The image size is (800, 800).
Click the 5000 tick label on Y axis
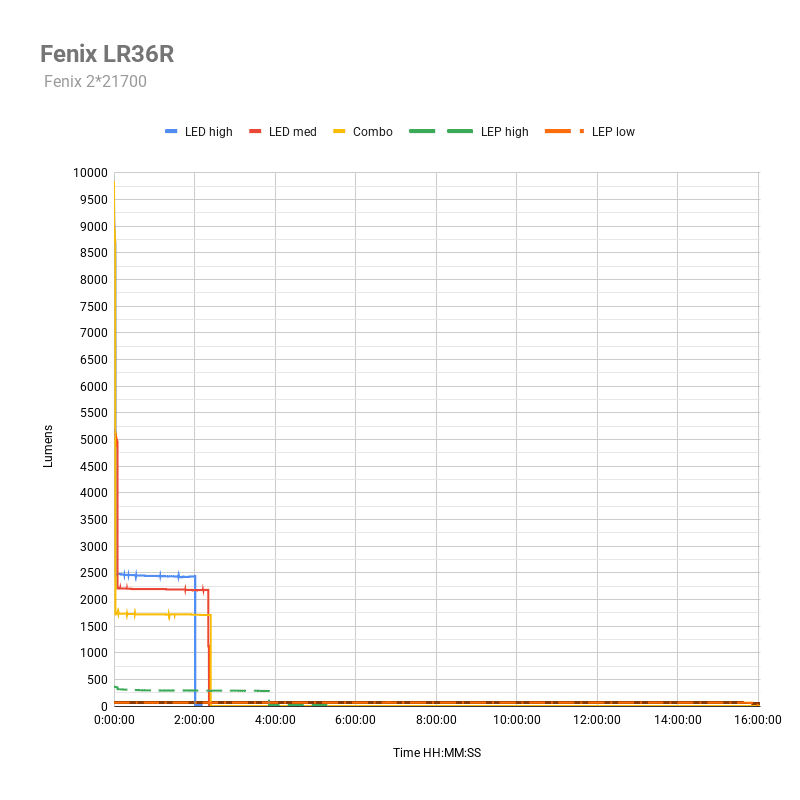pyautogui.click(x=92, y=440)
